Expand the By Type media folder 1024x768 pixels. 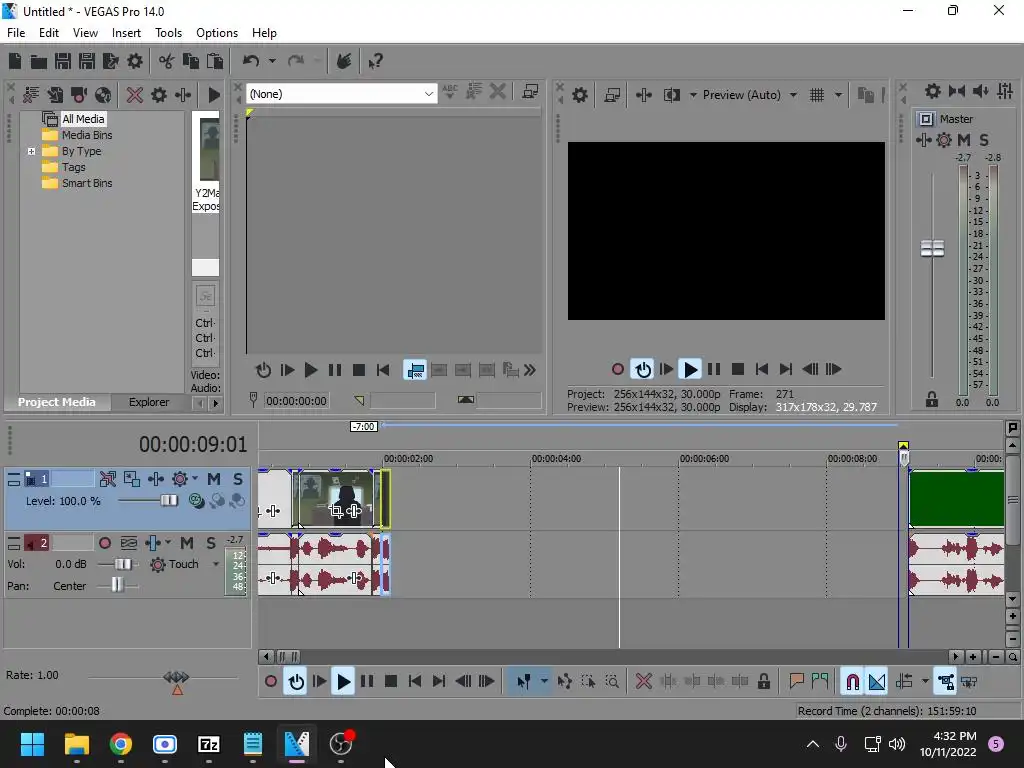coord(31,152)
